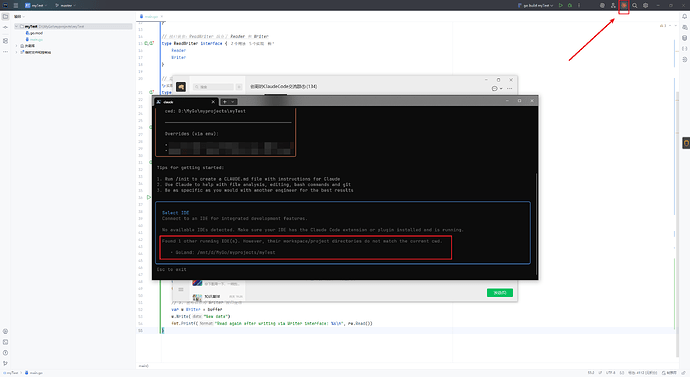Click the green run gutter arrow beside the code
The image size is (690, 377).
coord(149,197)
